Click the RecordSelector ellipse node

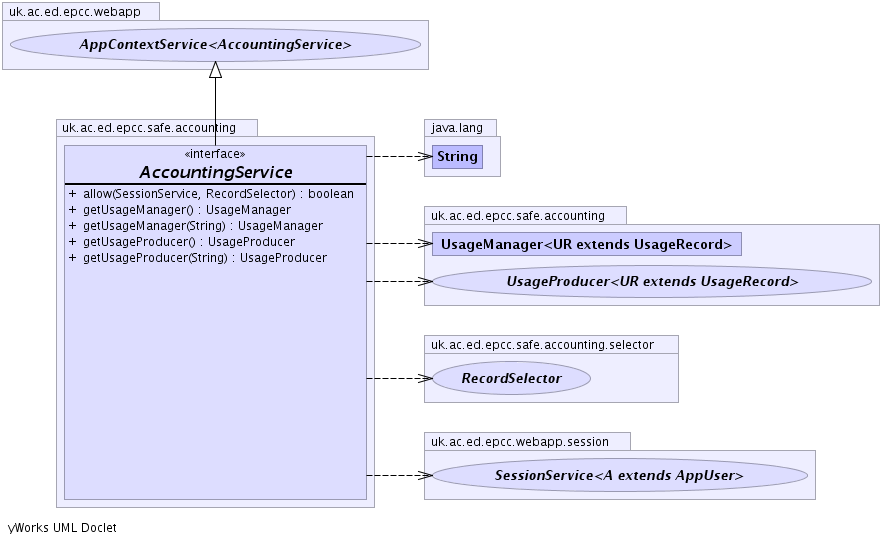[x=511, y=378]
